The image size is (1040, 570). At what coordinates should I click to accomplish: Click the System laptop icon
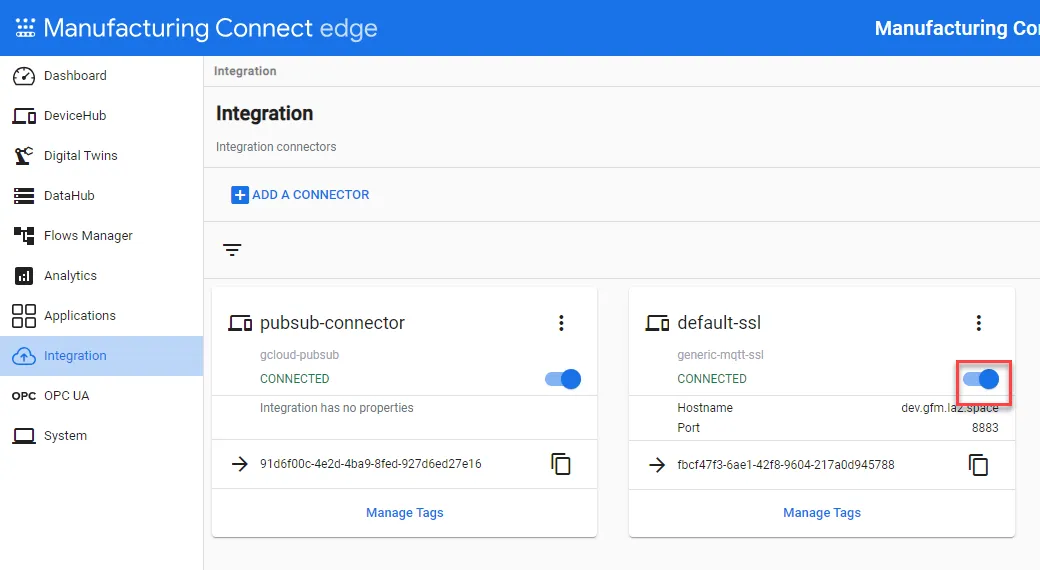(24, 436)
